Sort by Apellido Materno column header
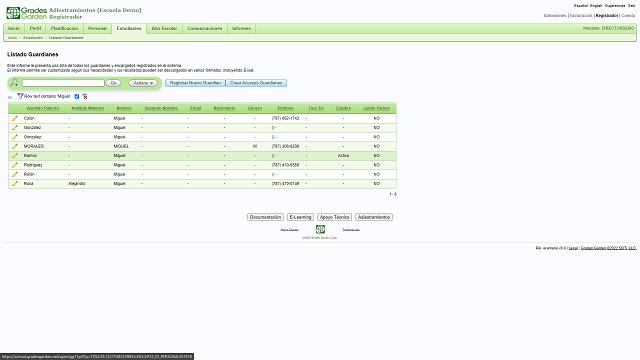 click(x=88, y=108)
